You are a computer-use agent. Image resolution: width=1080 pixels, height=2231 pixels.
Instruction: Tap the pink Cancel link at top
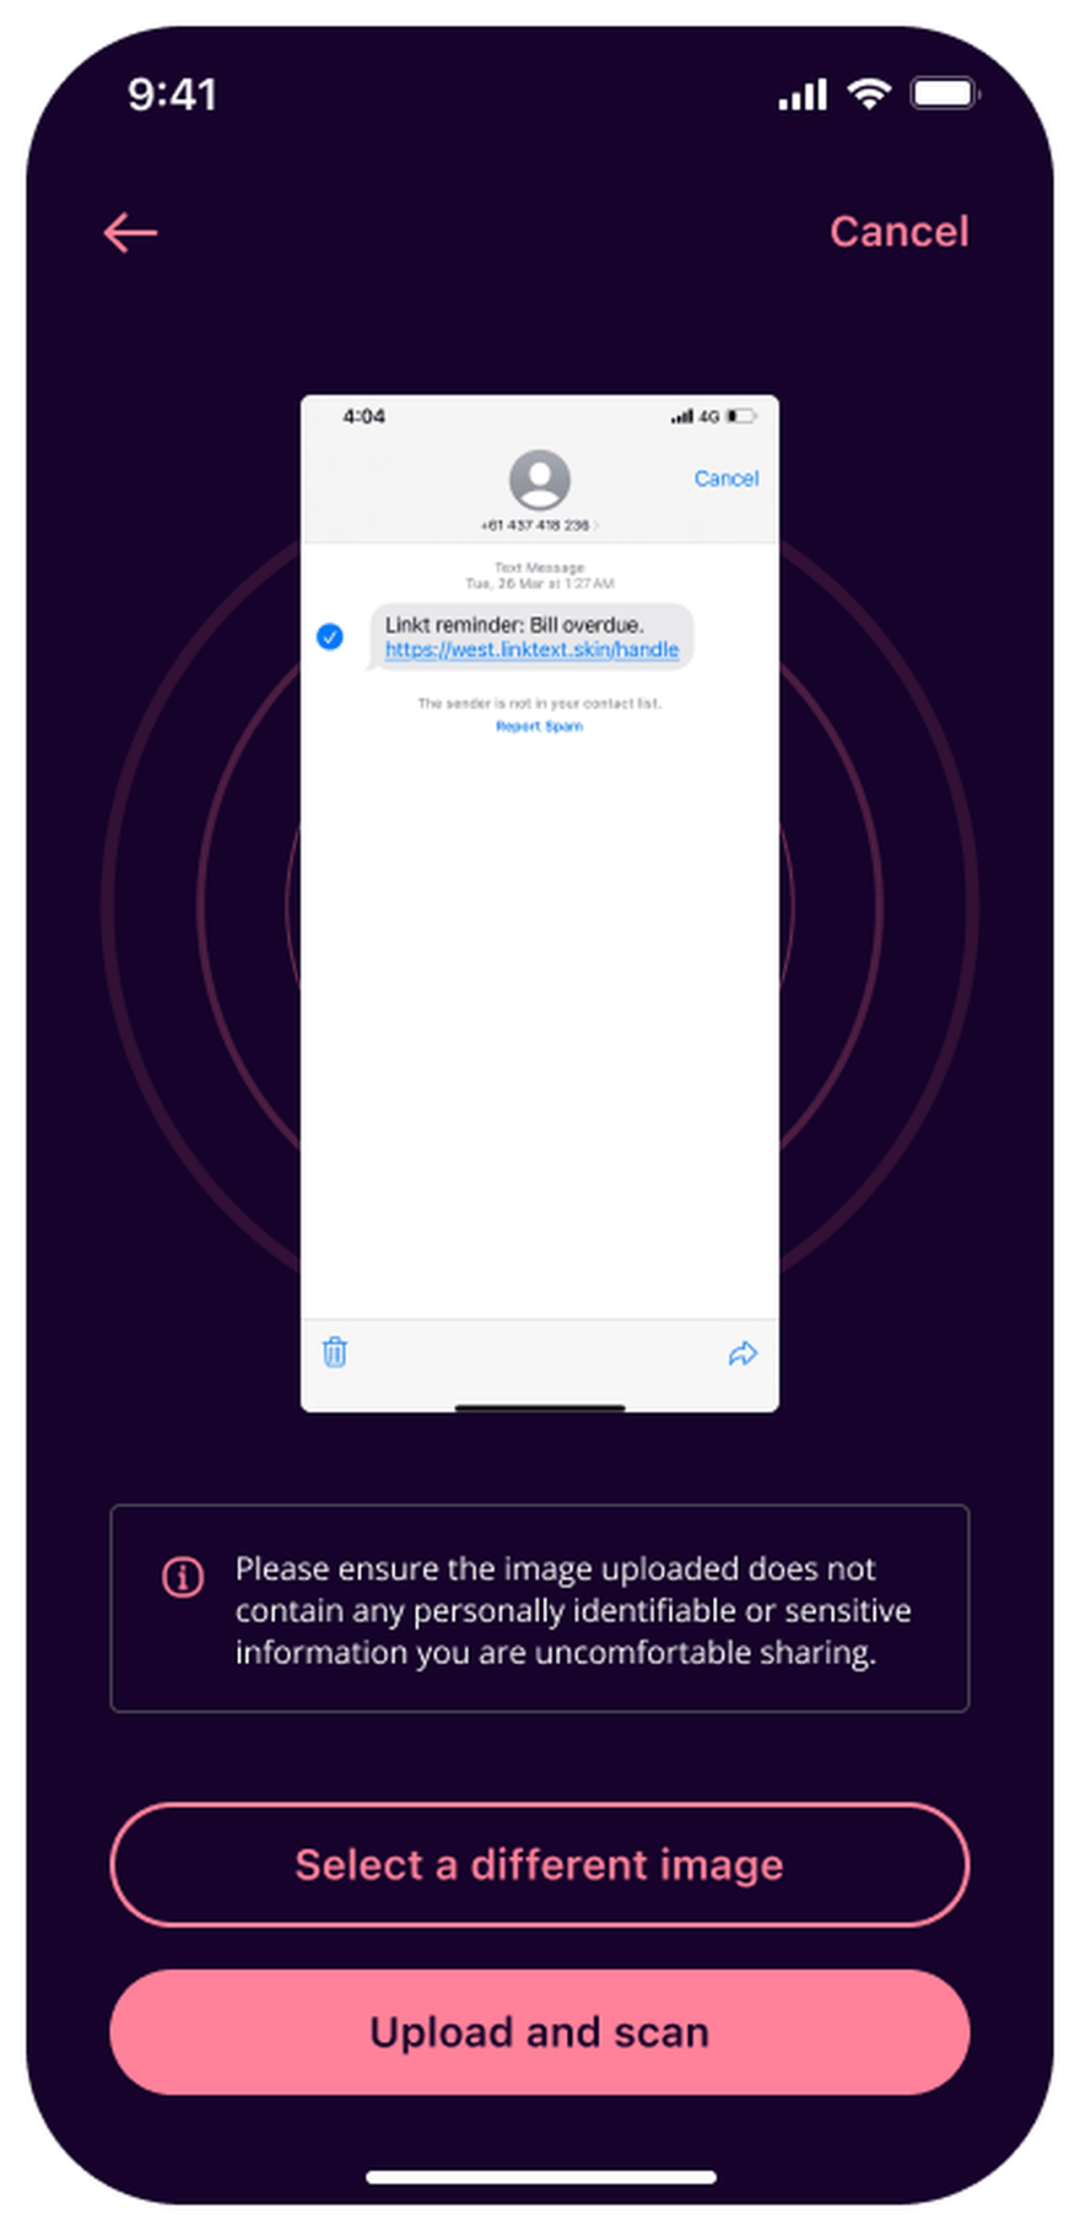pos(899,232)
